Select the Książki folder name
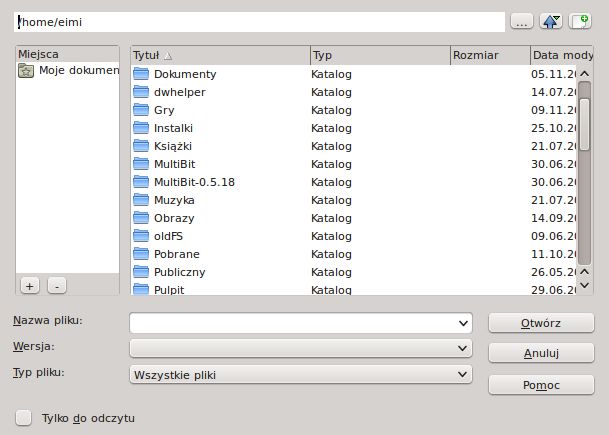This screenshot has height=435, width=609. 173,146
